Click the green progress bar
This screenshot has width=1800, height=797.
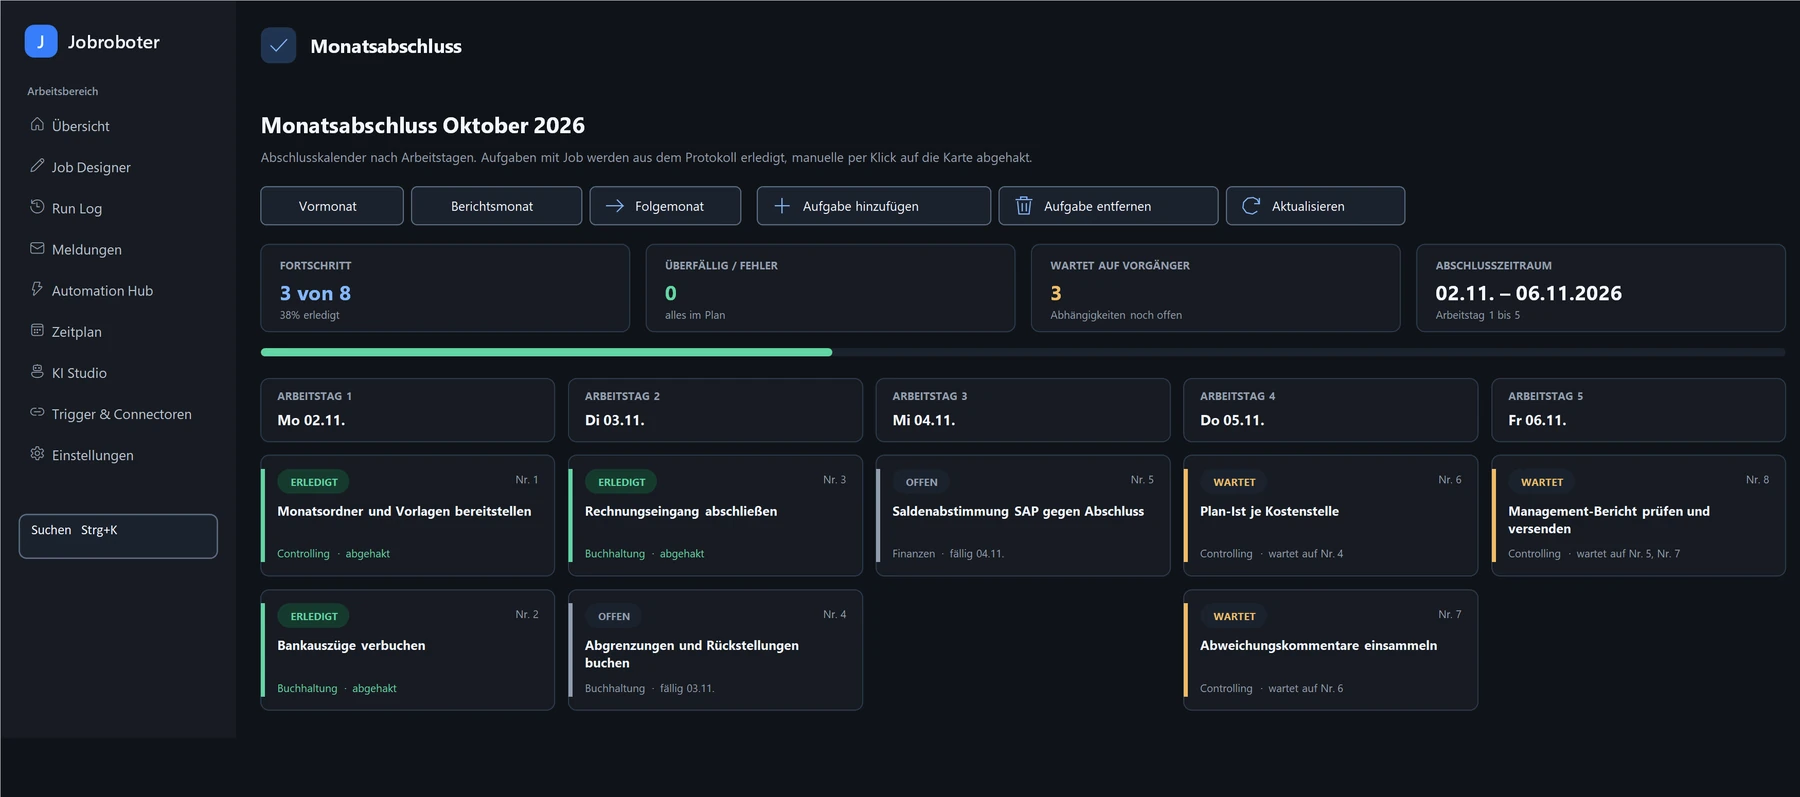tap(546, 352)
